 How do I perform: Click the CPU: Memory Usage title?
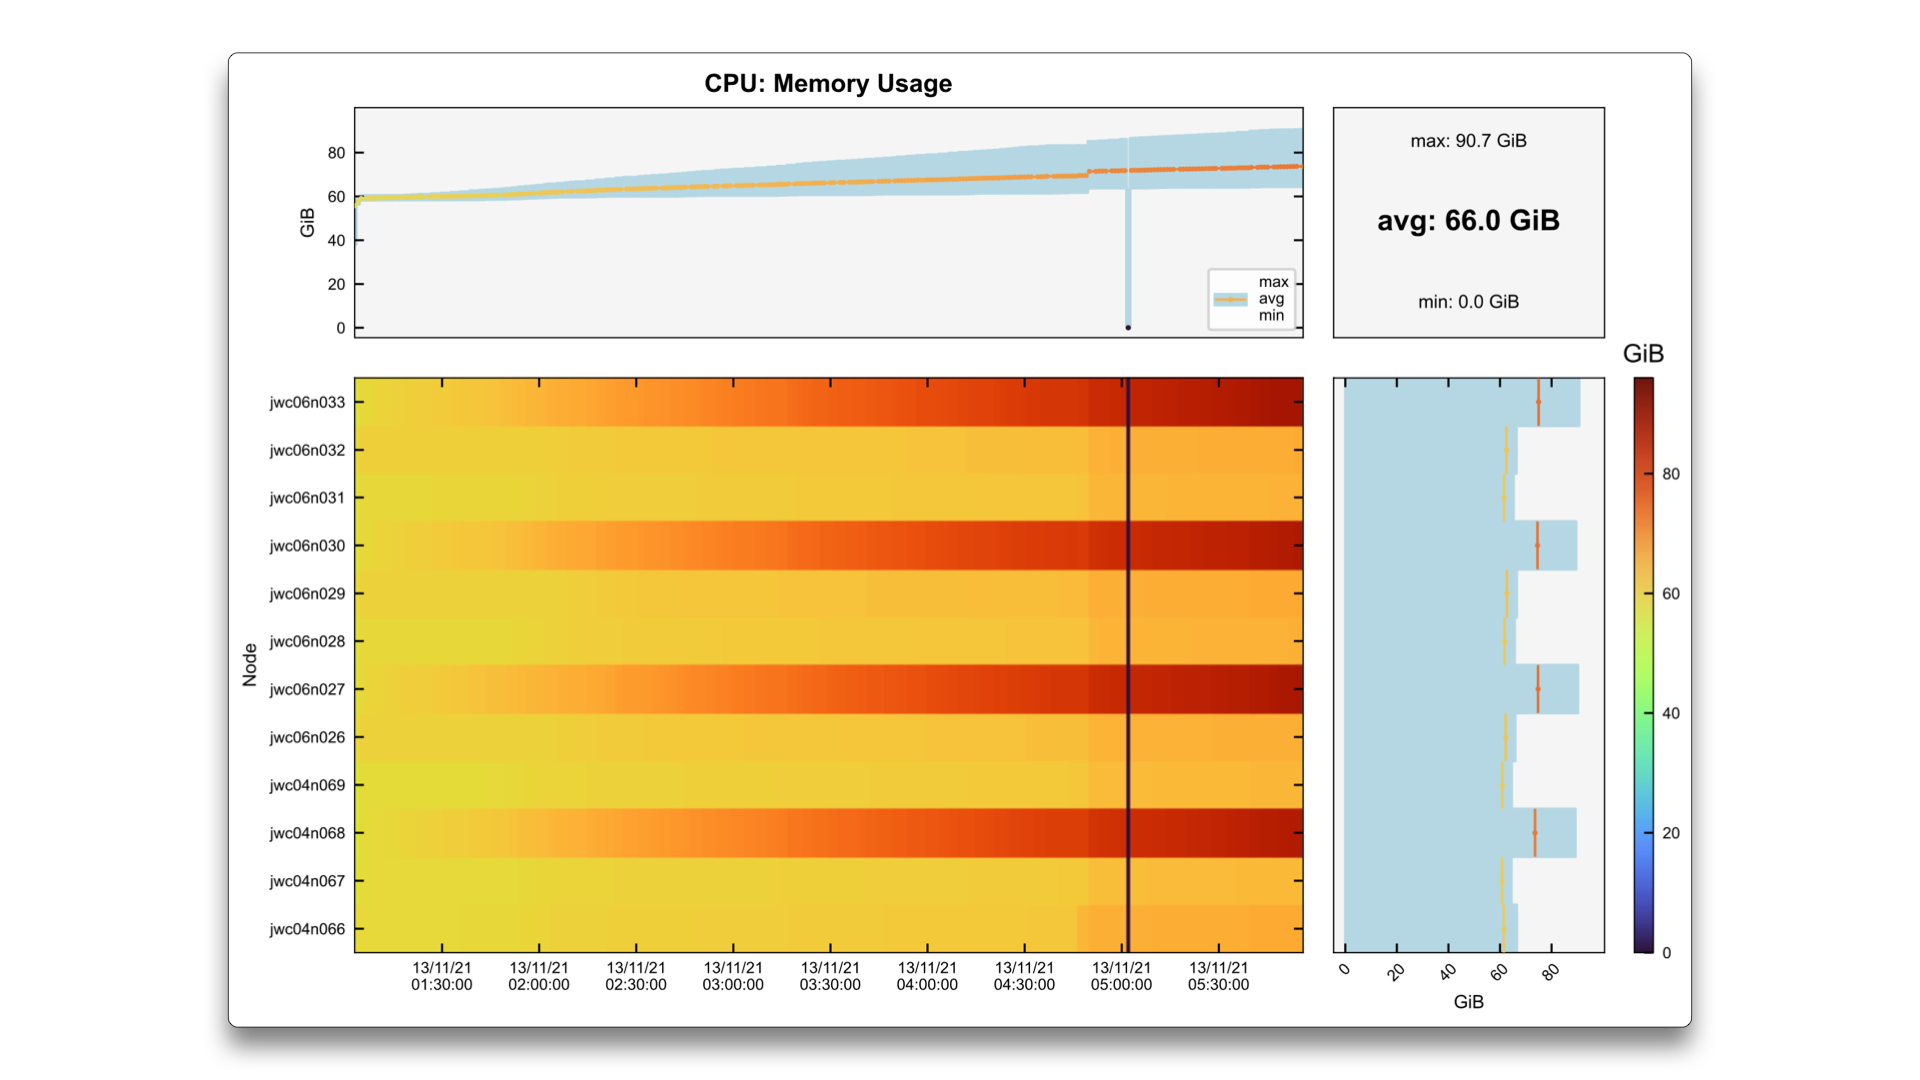[827, 83]
